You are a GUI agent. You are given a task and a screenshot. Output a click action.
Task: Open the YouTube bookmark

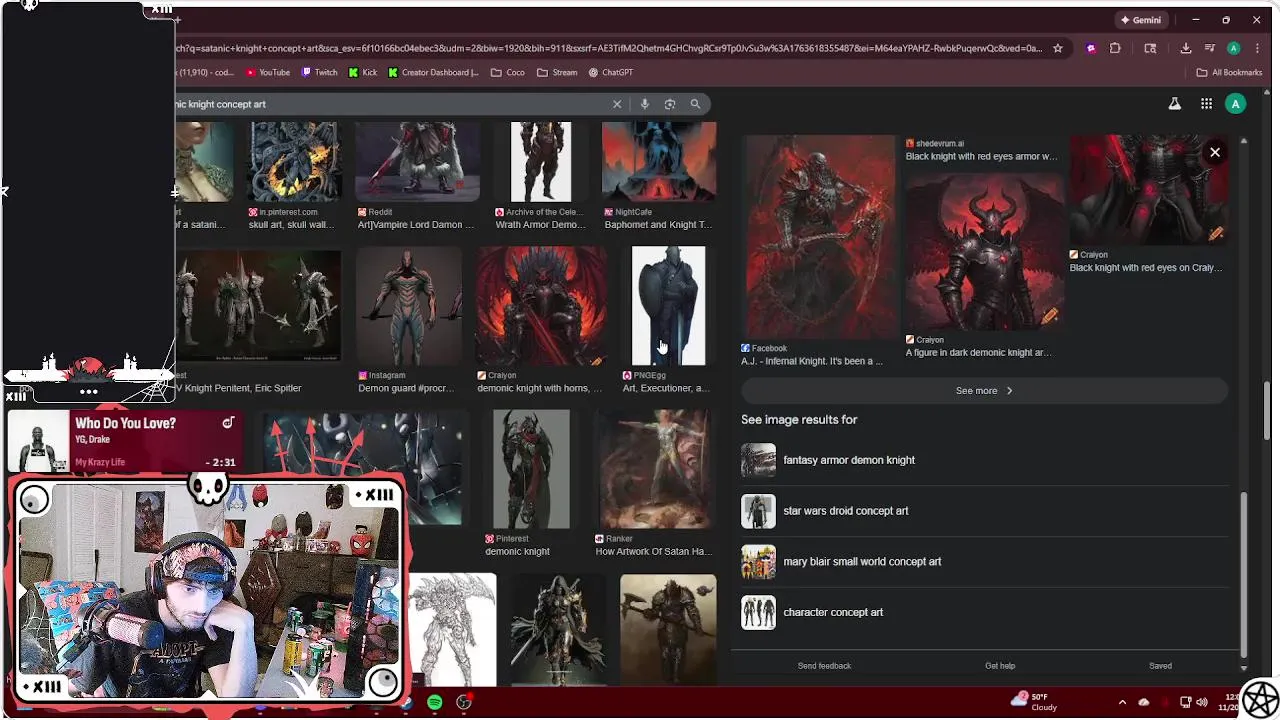[268, 72]
